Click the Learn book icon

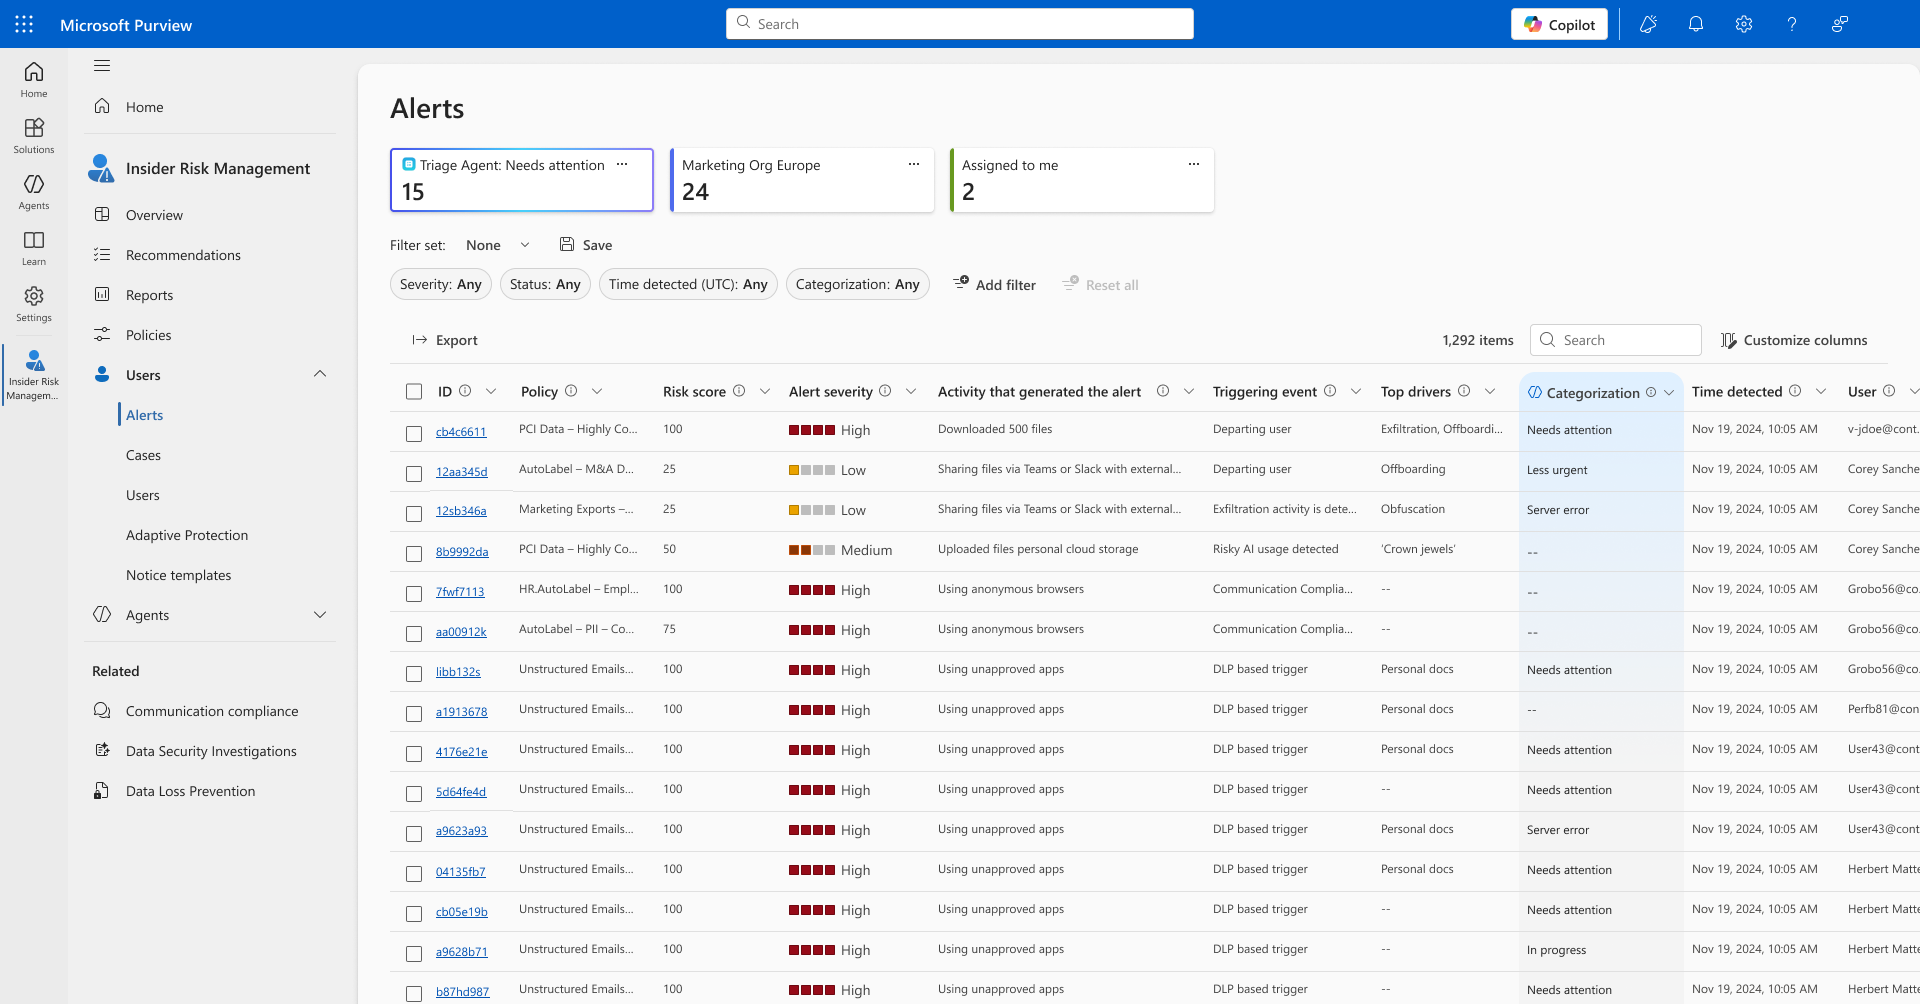(x=34, y=247)
